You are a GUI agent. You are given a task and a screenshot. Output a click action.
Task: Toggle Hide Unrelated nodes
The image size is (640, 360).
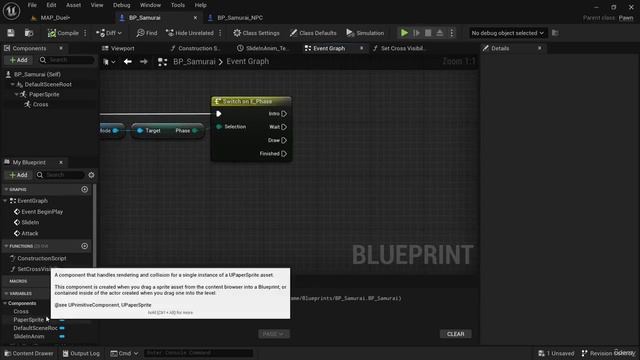coord(189,33)
